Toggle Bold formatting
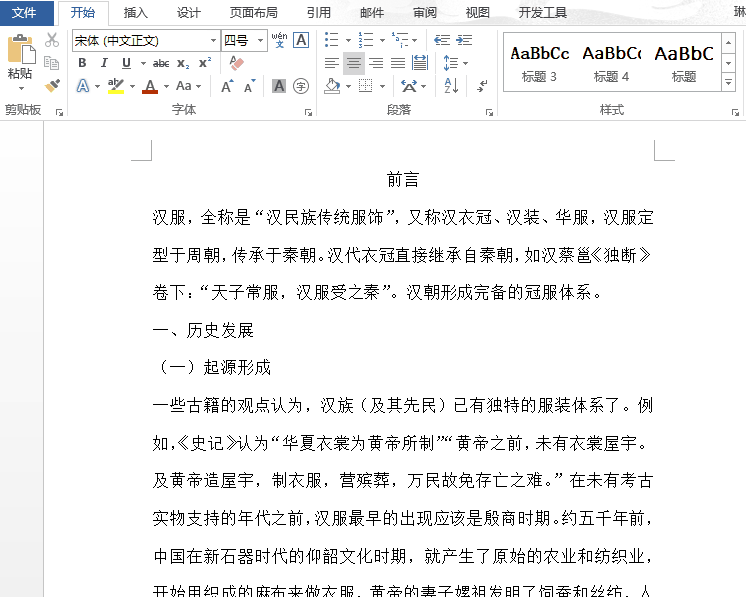Screen dimensions: 746x597 click(x=81, y=63)
